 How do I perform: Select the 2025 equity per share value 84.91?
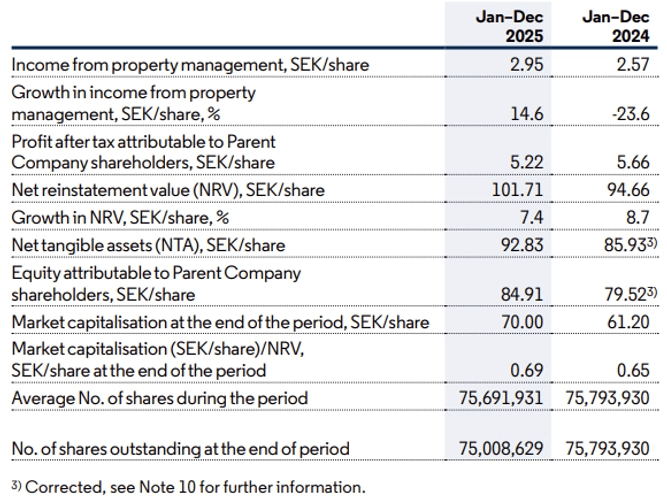(x=520, y=294)
